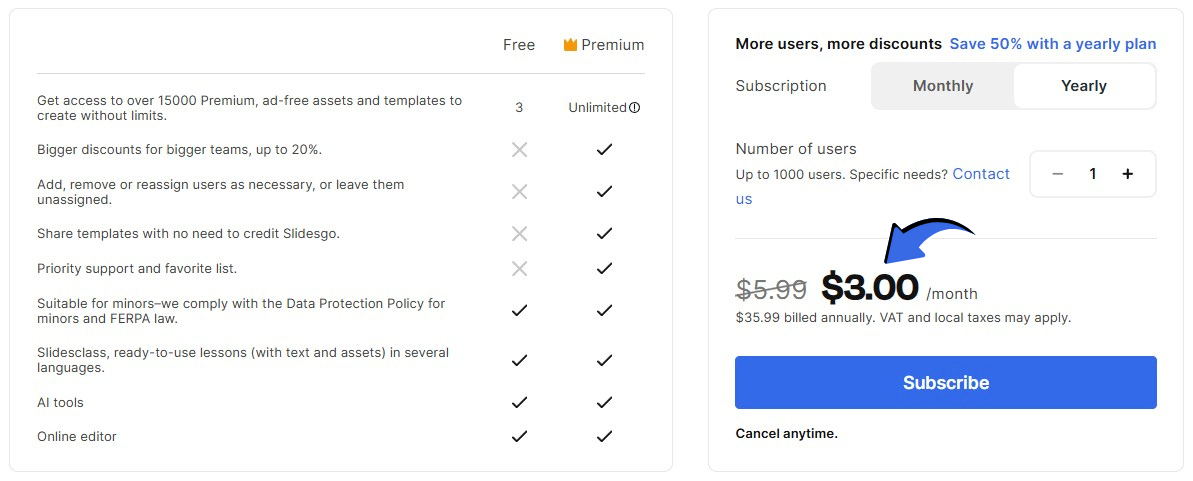
Task: Click the Premium column header
Action: pyautogui.click(x=612, y=45)
